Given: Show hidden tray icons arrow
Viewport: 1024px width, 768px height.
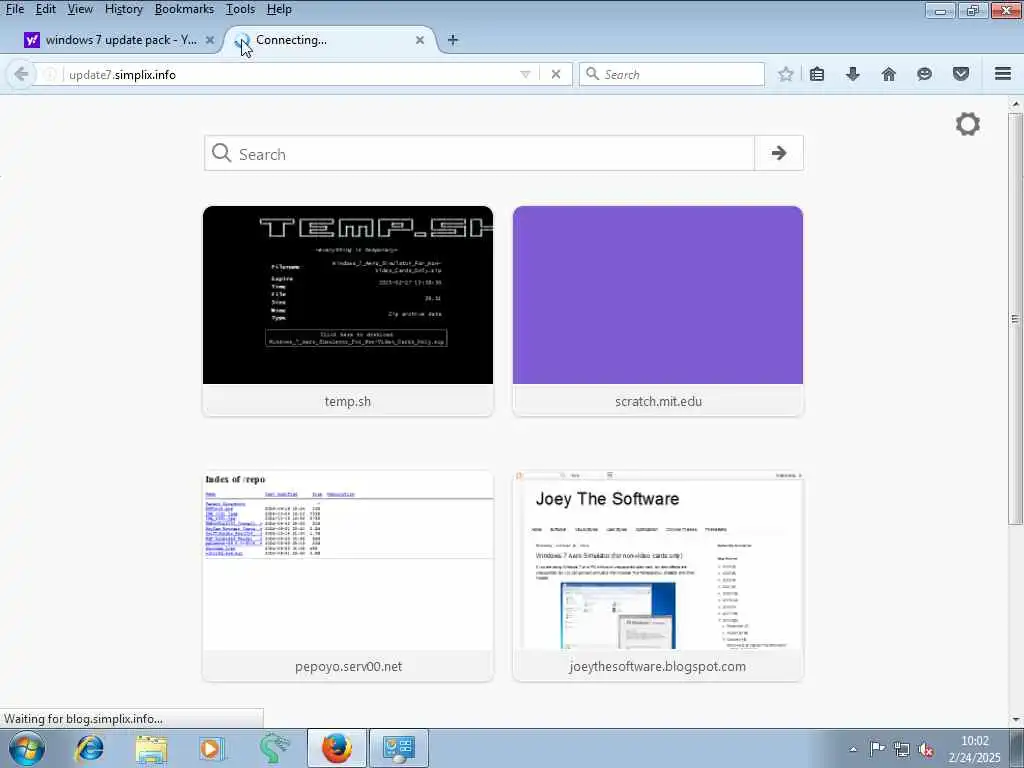Looking at the screenshot, I should click(x=853, y=749).
